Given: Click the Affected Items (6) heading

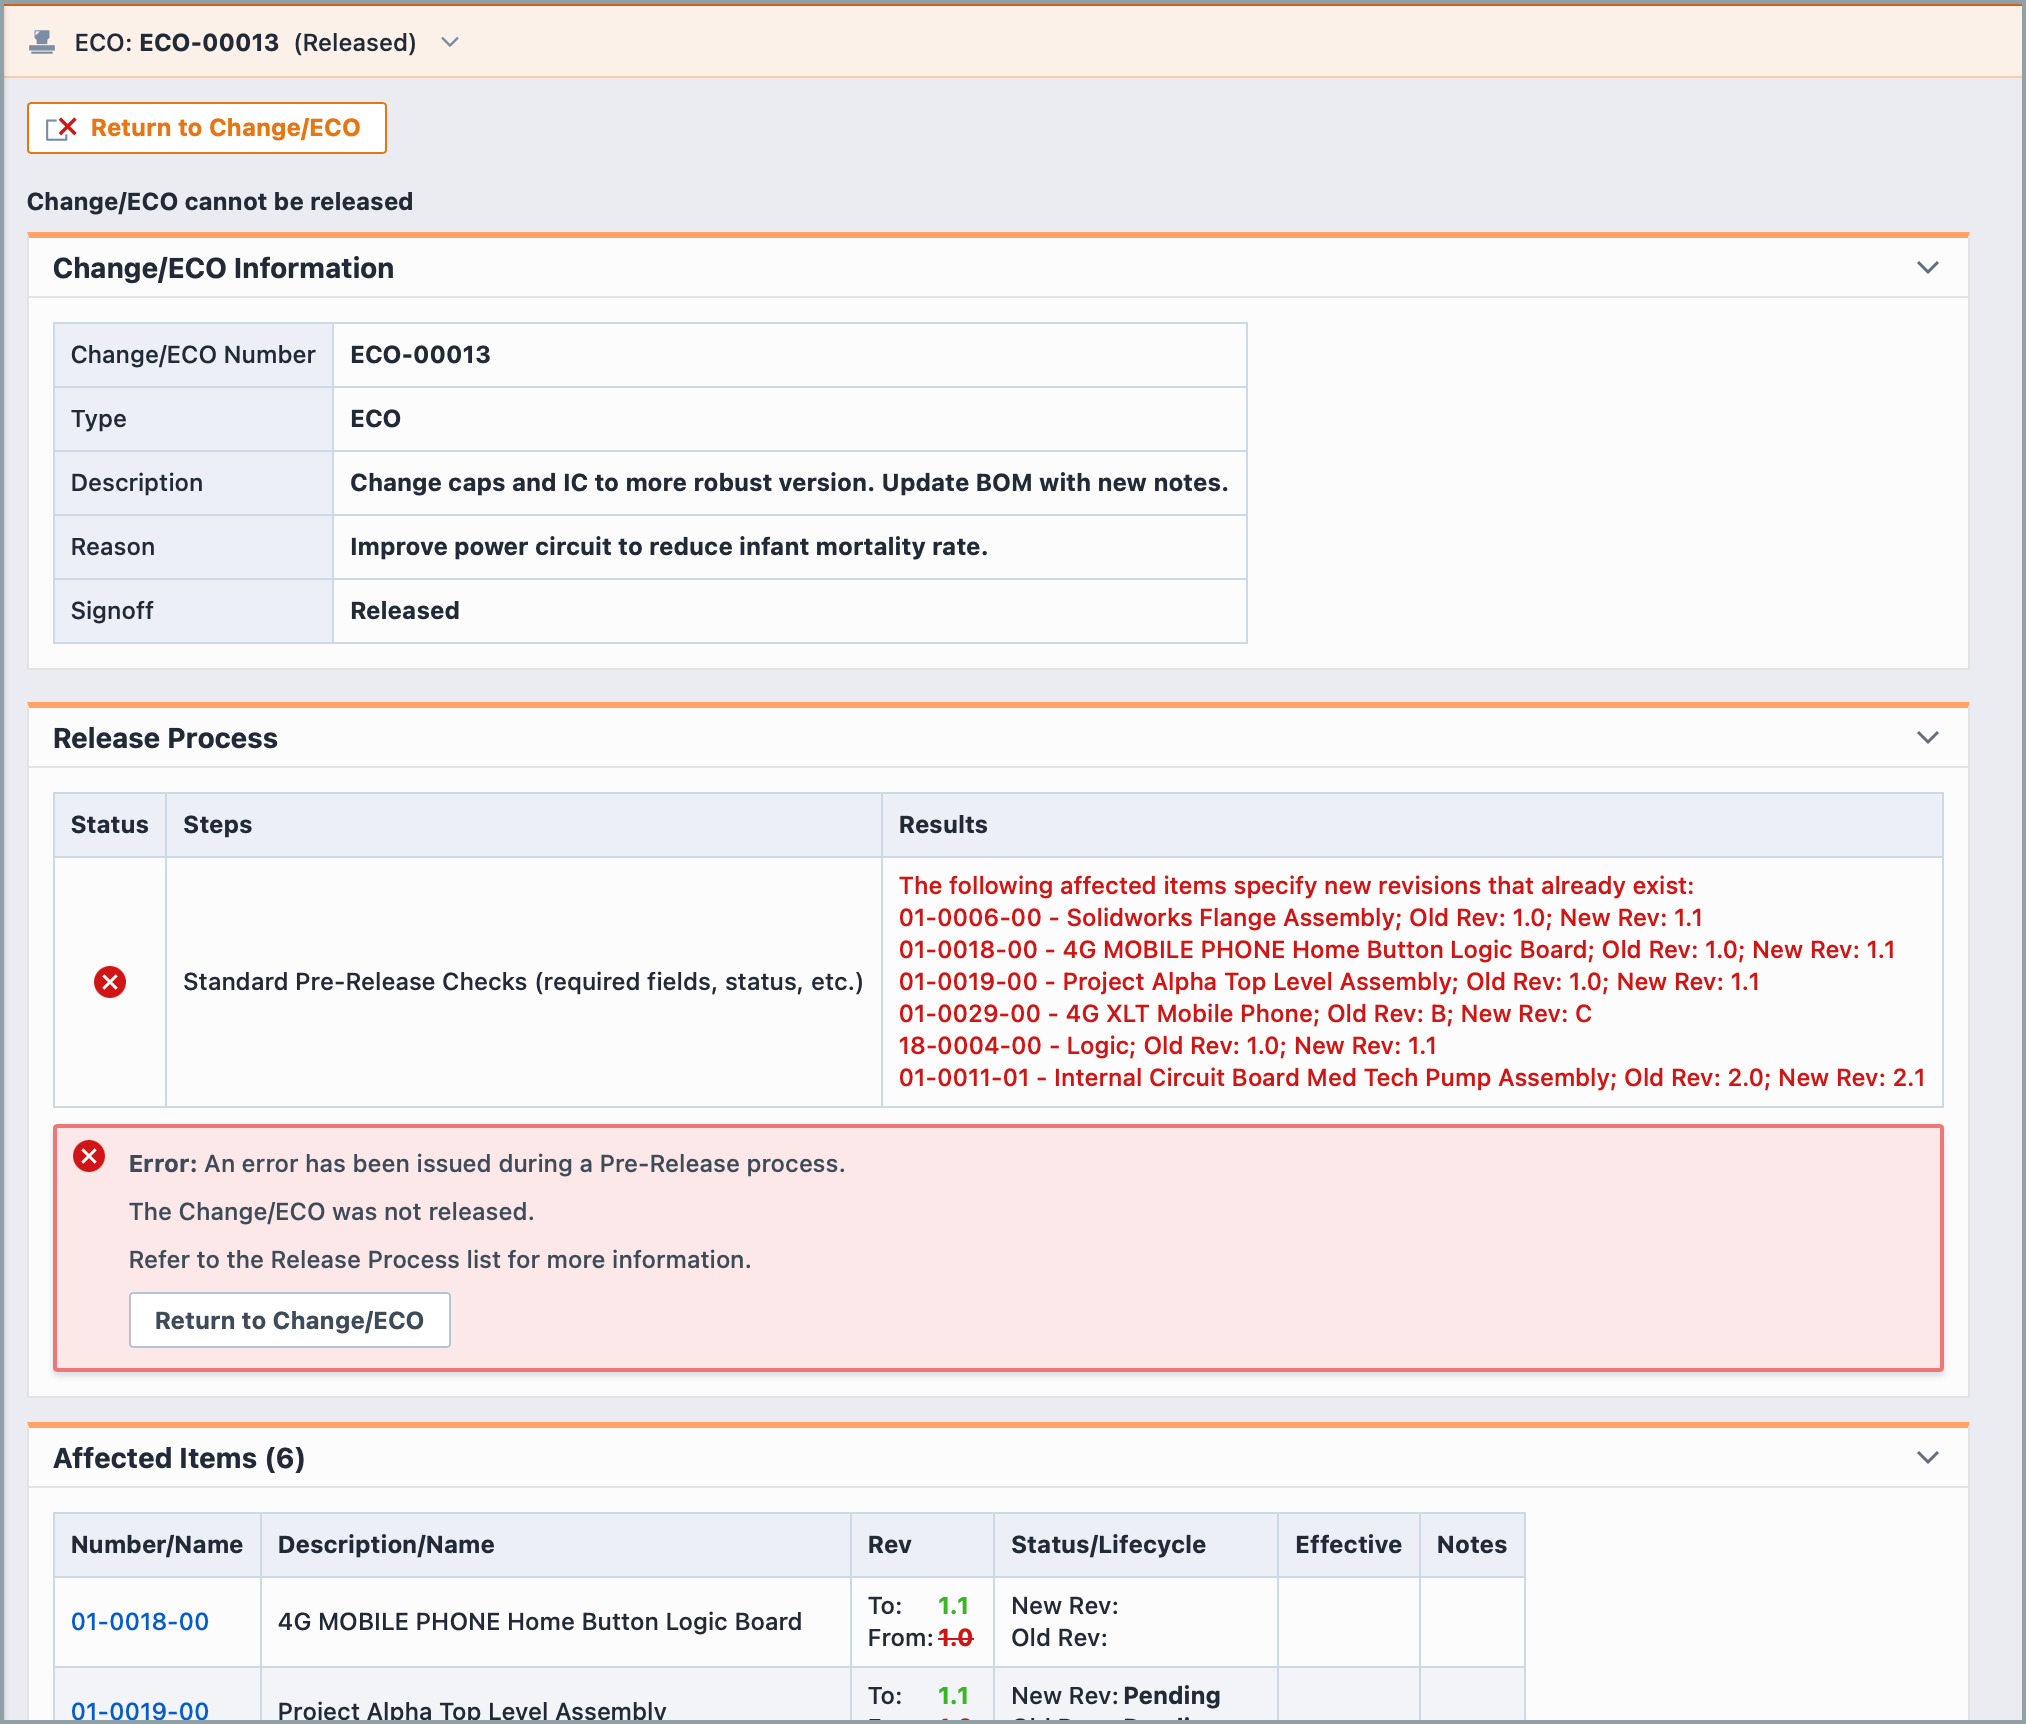Looking at the screenshot, I should tap(179, 1458).
